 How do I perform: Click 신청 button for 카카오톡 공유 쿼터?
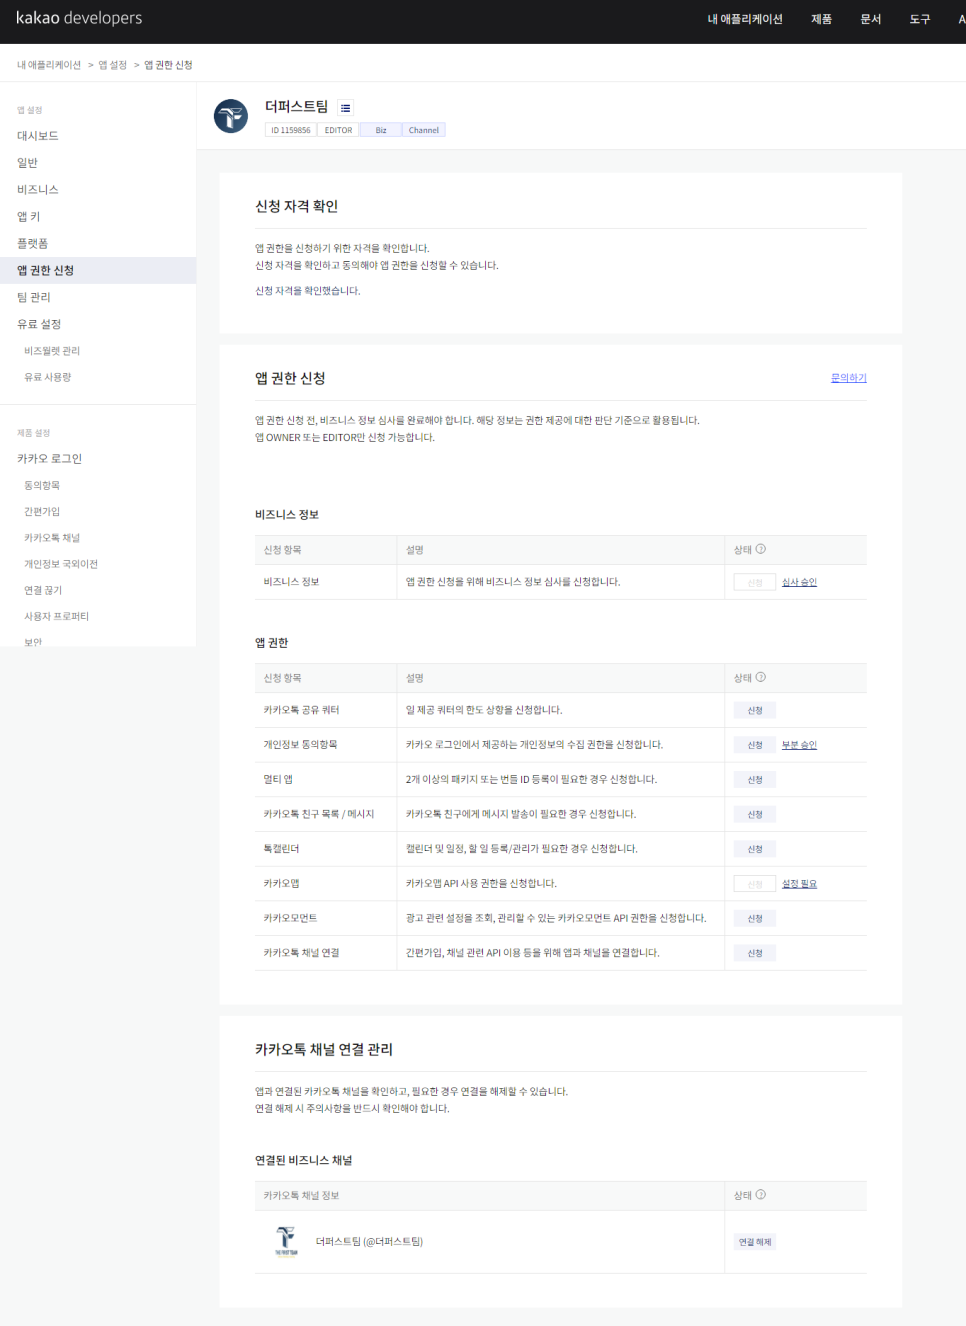click(x=755, y=710)
